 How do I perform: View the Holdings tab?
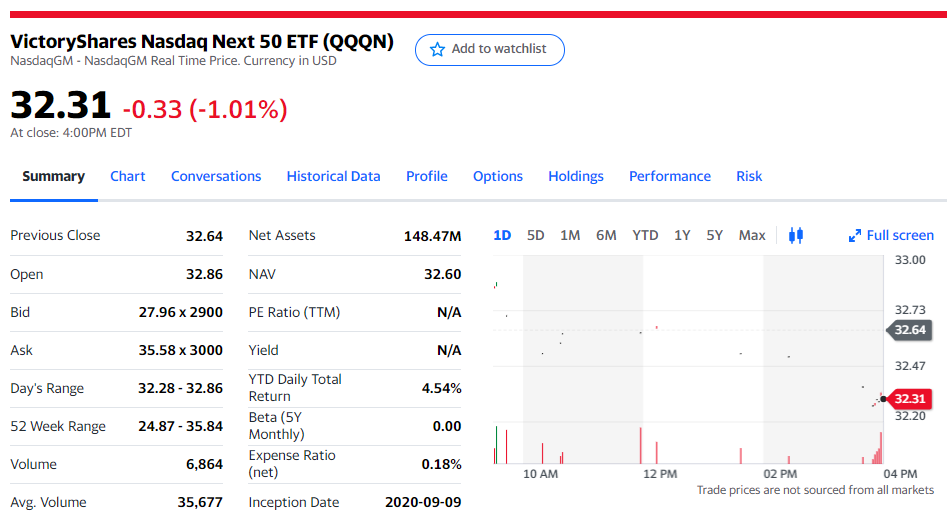pyautogui.click(x=576, y=176)
